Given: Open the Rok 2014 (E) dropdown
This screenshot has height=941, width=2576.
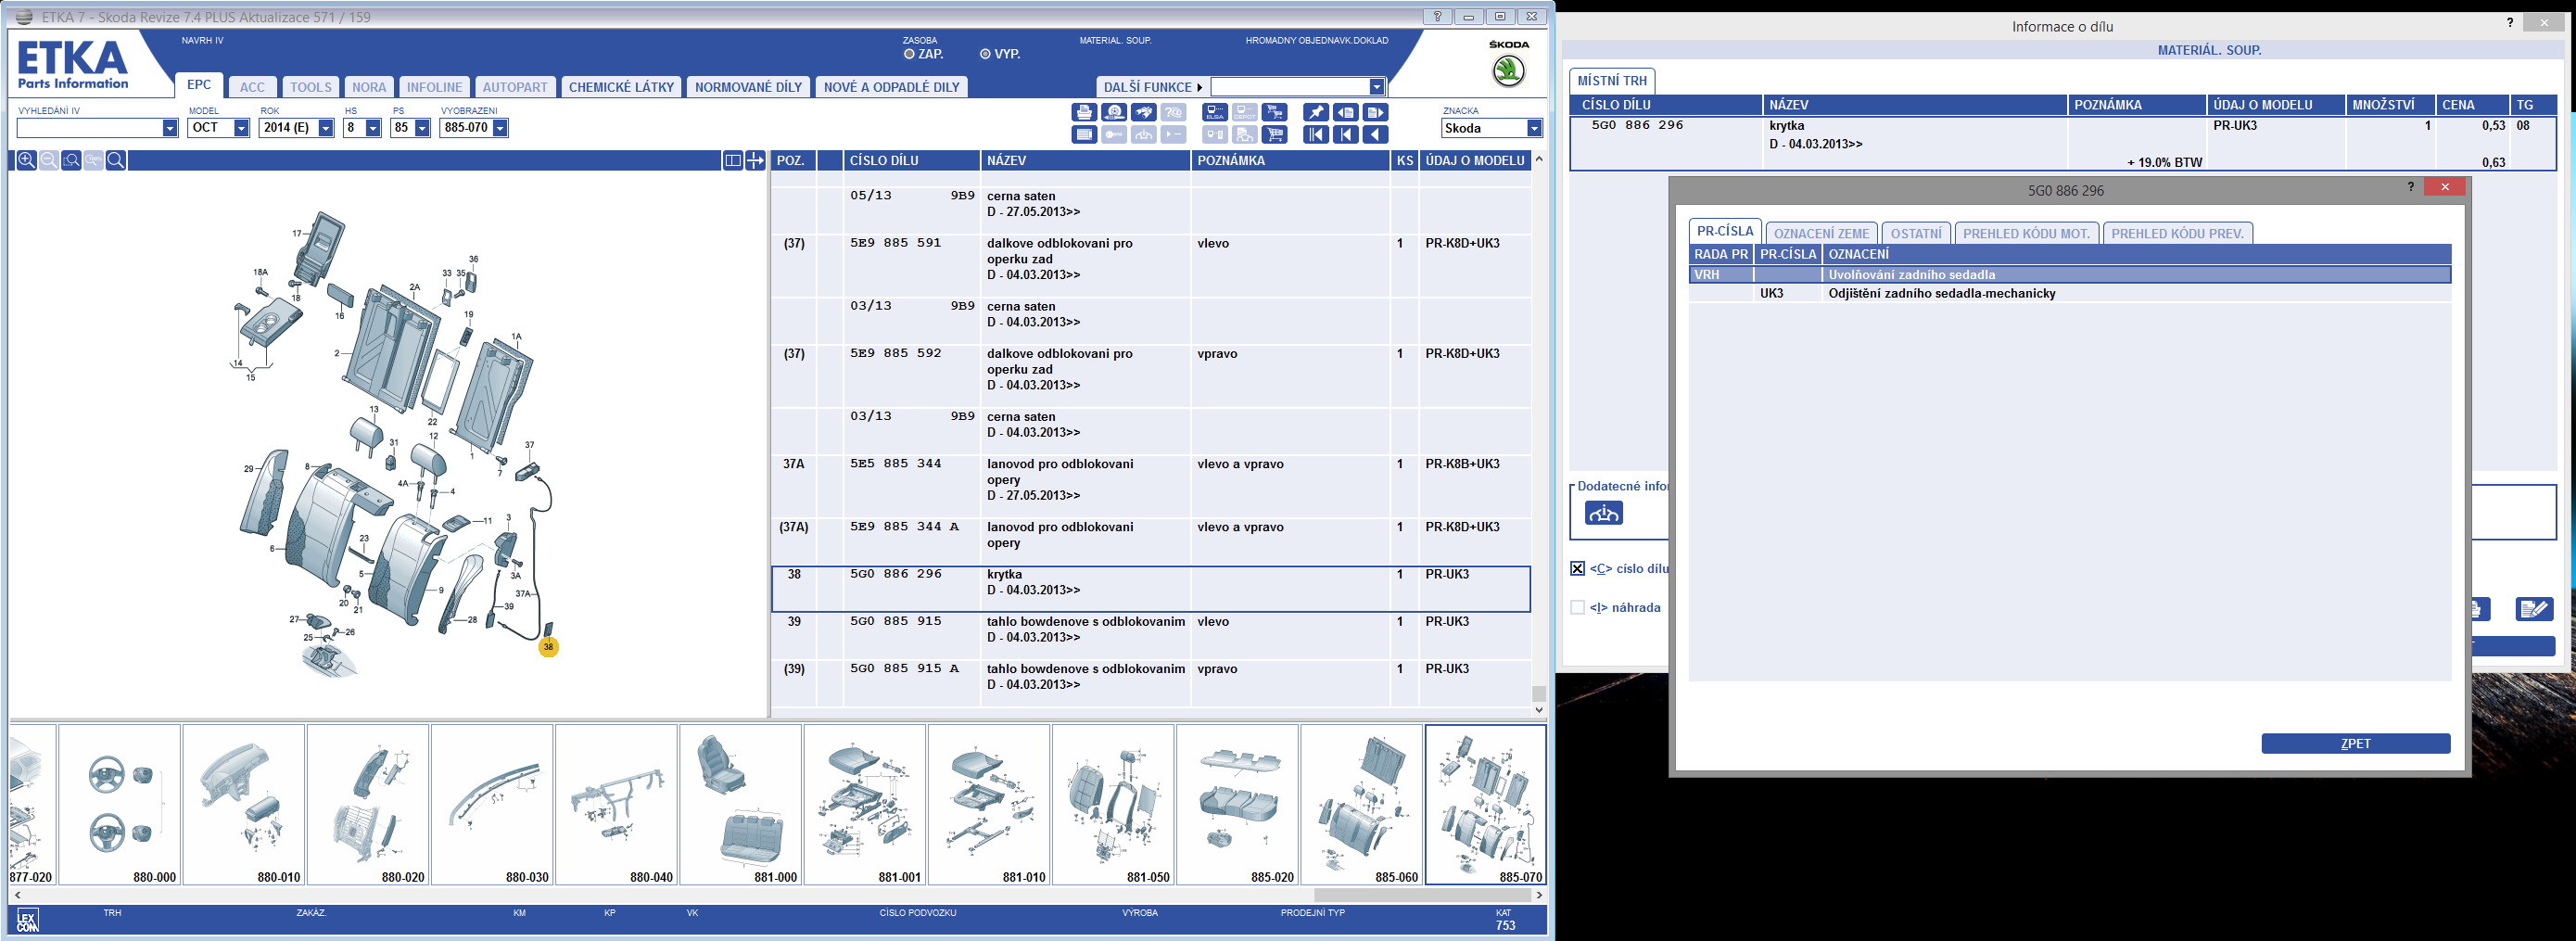Looking at the screenshot, I should (326, 128).
